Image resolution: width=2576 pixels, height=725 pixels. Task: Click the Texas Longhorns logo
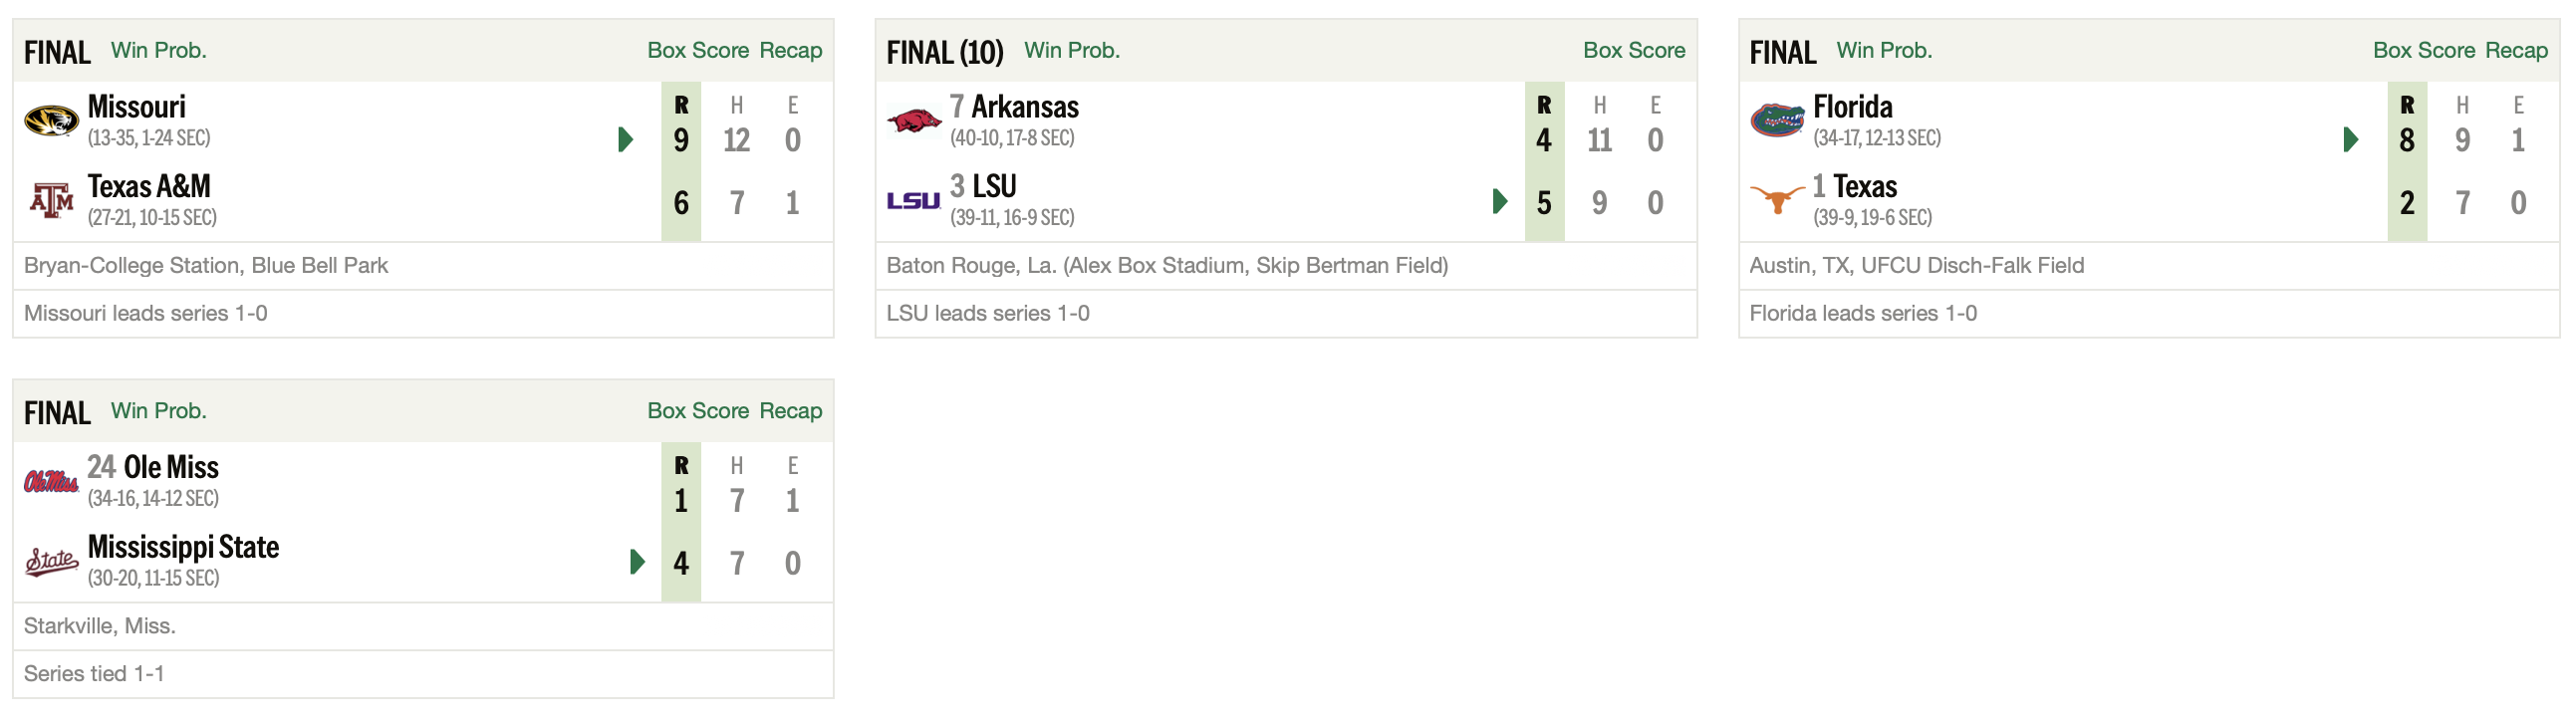1777,198
